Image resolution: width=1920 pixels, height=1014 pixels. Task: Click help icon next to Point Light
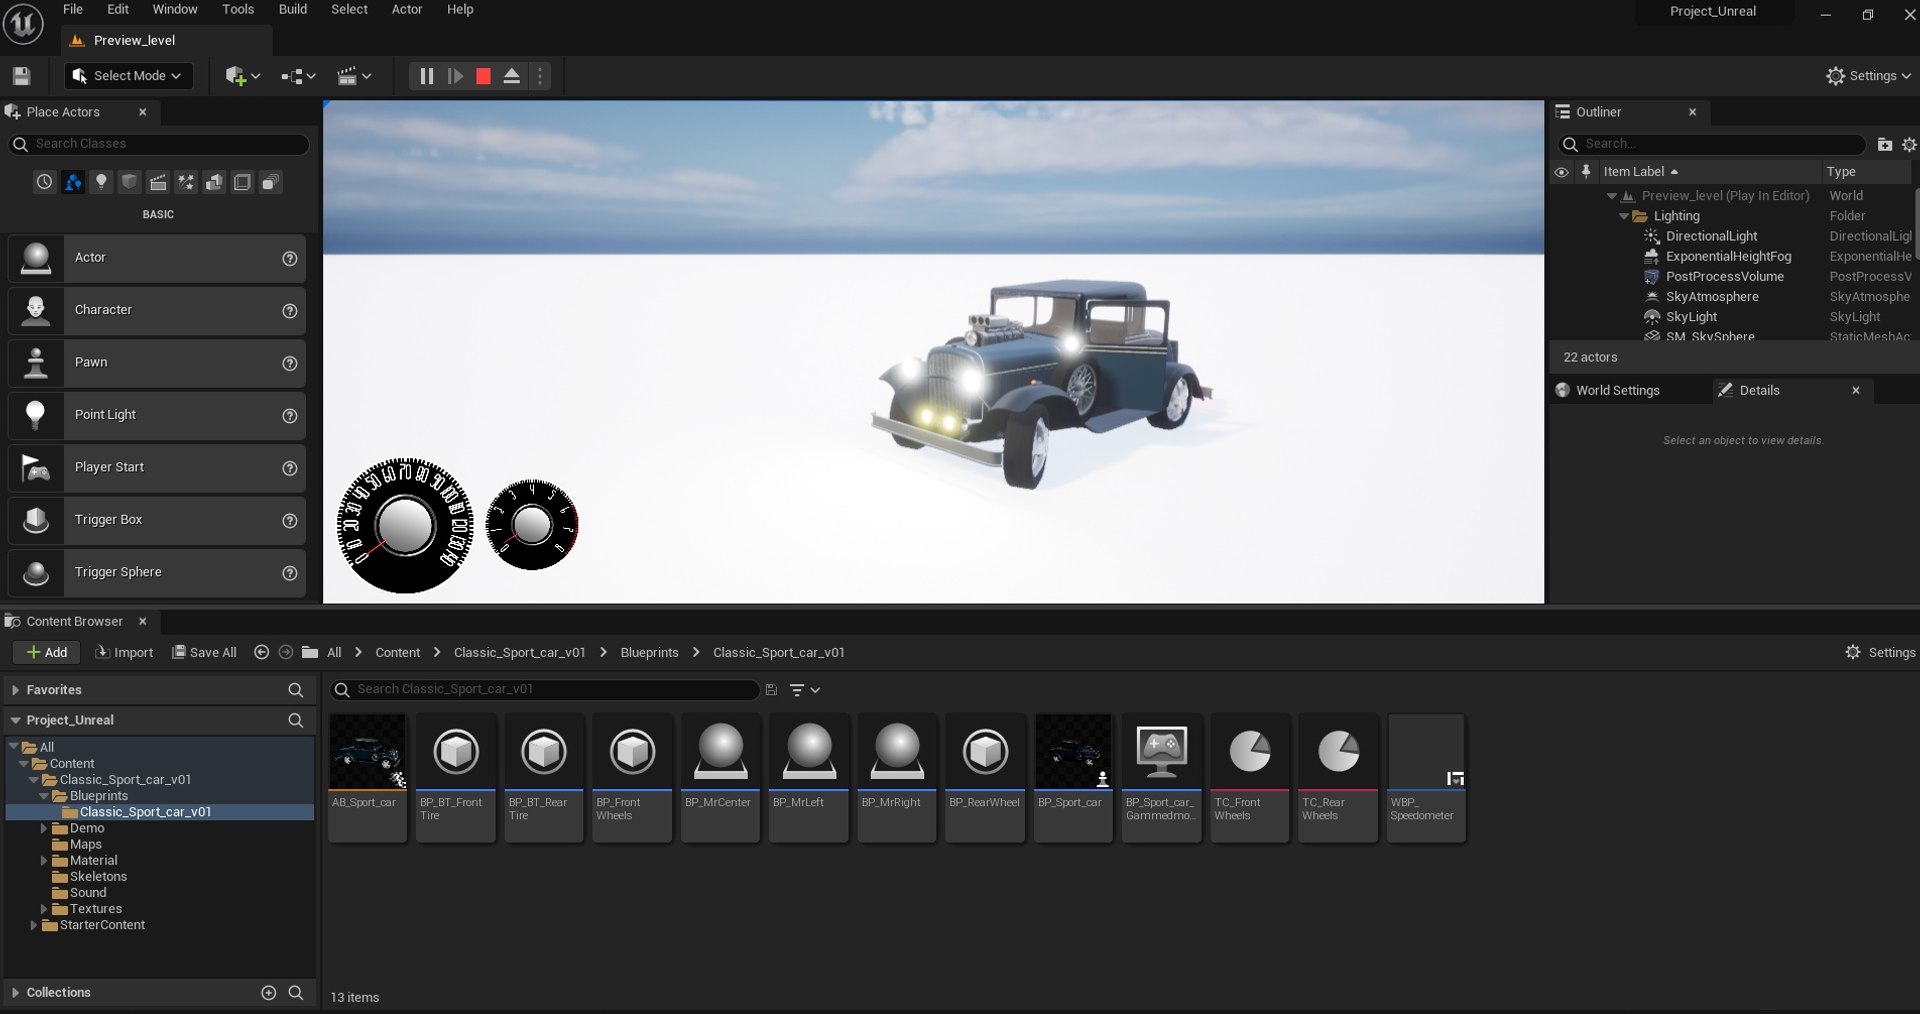click(290, 416)
